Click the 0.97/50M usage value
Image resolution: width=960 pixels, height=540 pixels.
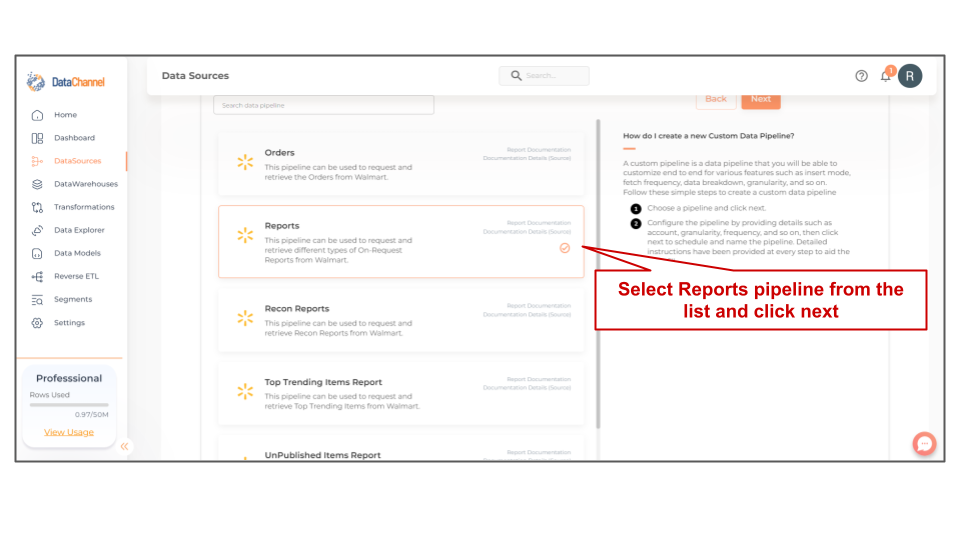[x=92, y=414]
